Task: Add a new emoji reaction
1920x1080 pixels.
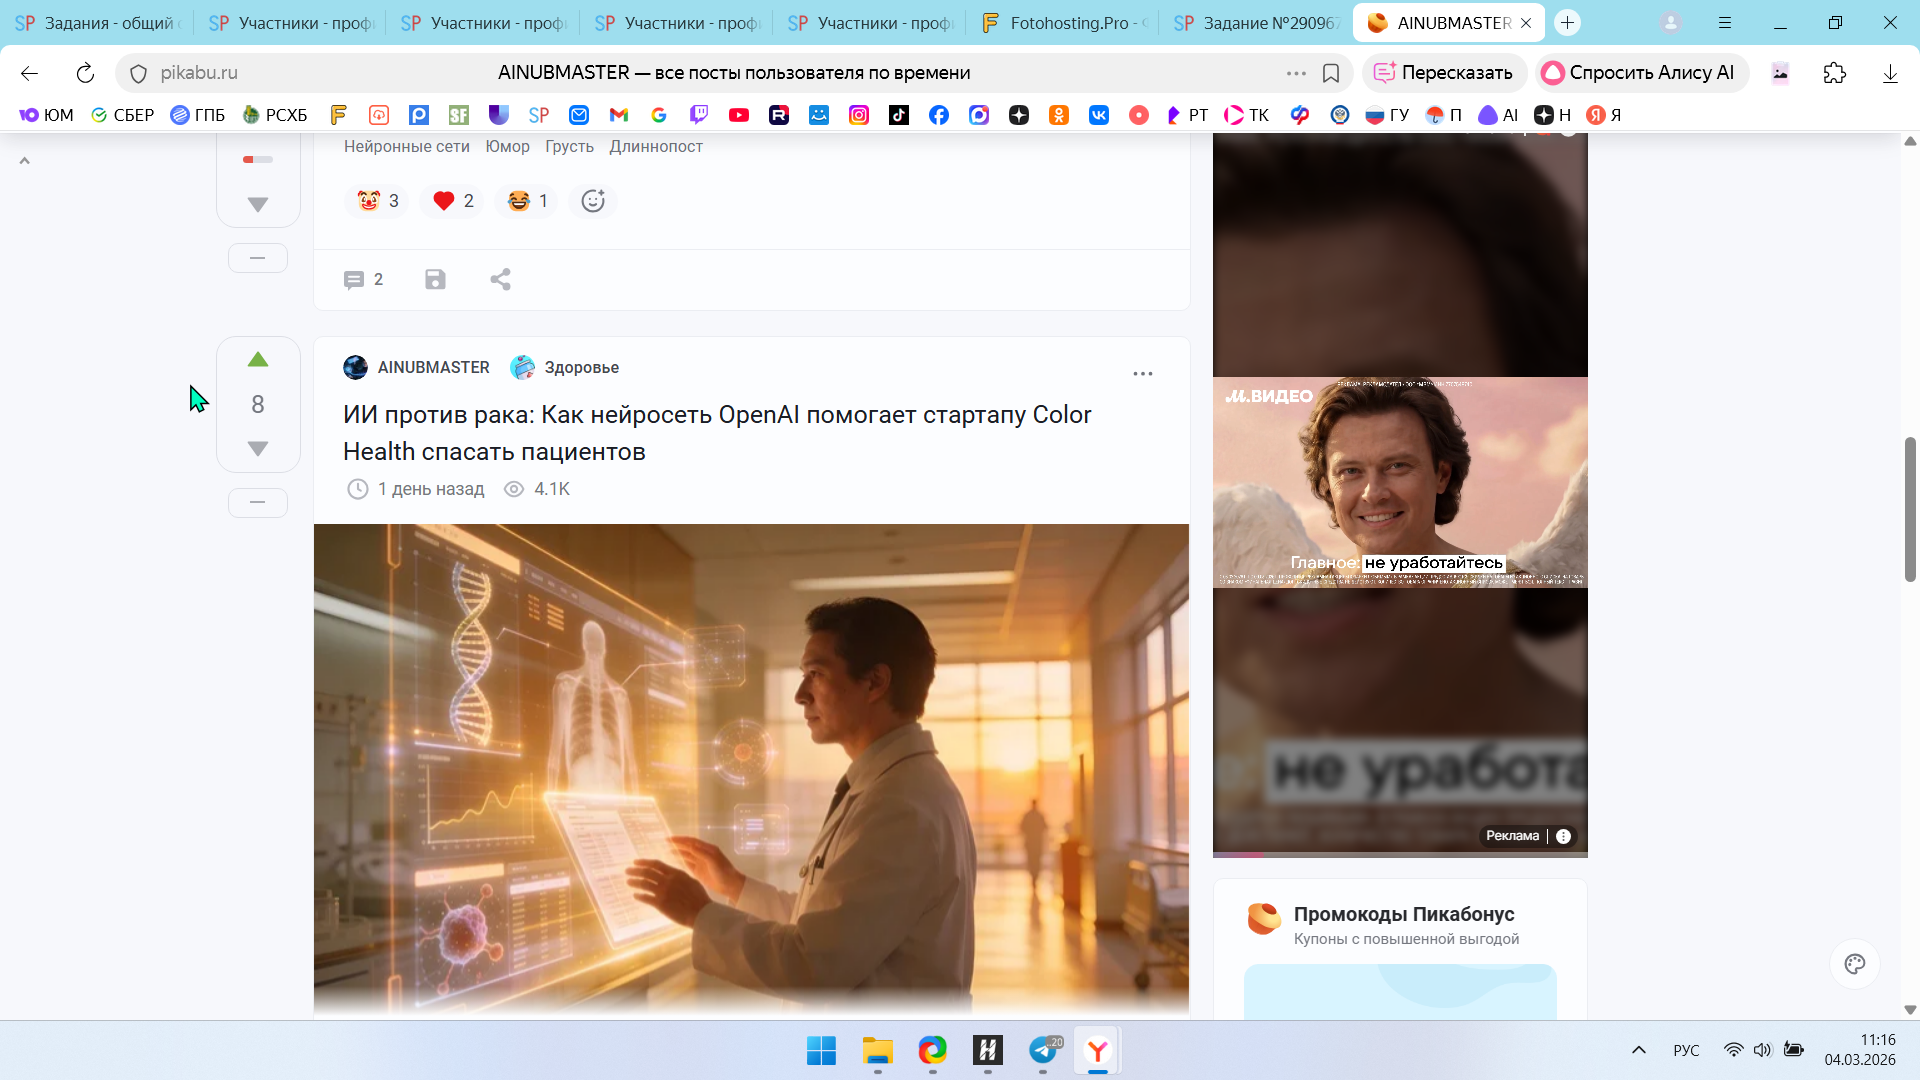Action: (x=593, y=201)
